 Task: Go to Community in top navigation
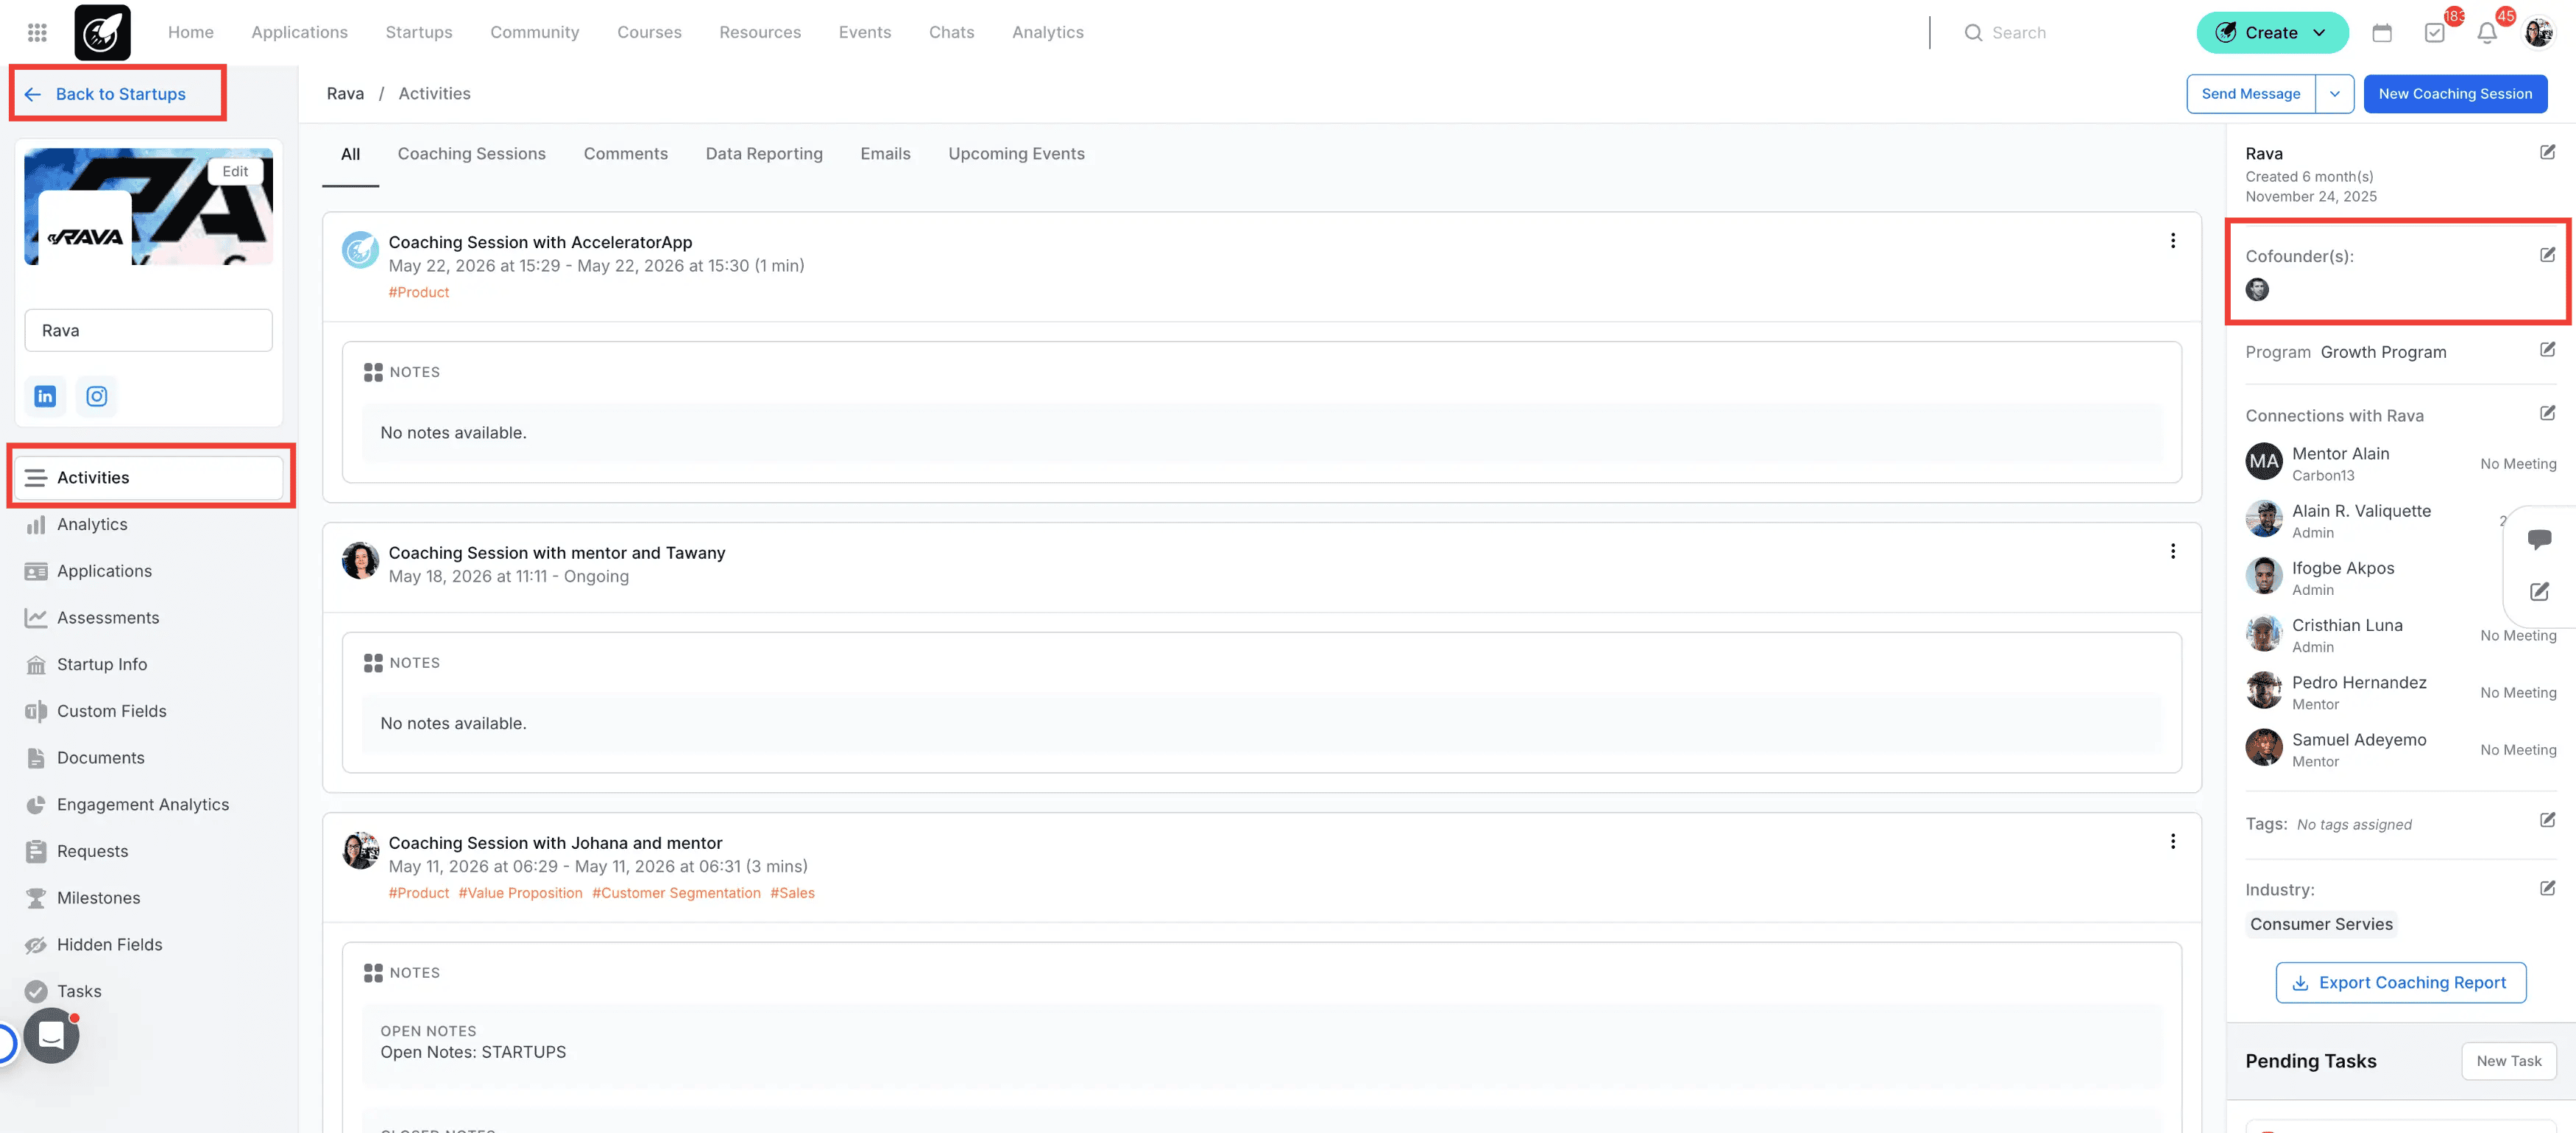(x=534, y=32)
